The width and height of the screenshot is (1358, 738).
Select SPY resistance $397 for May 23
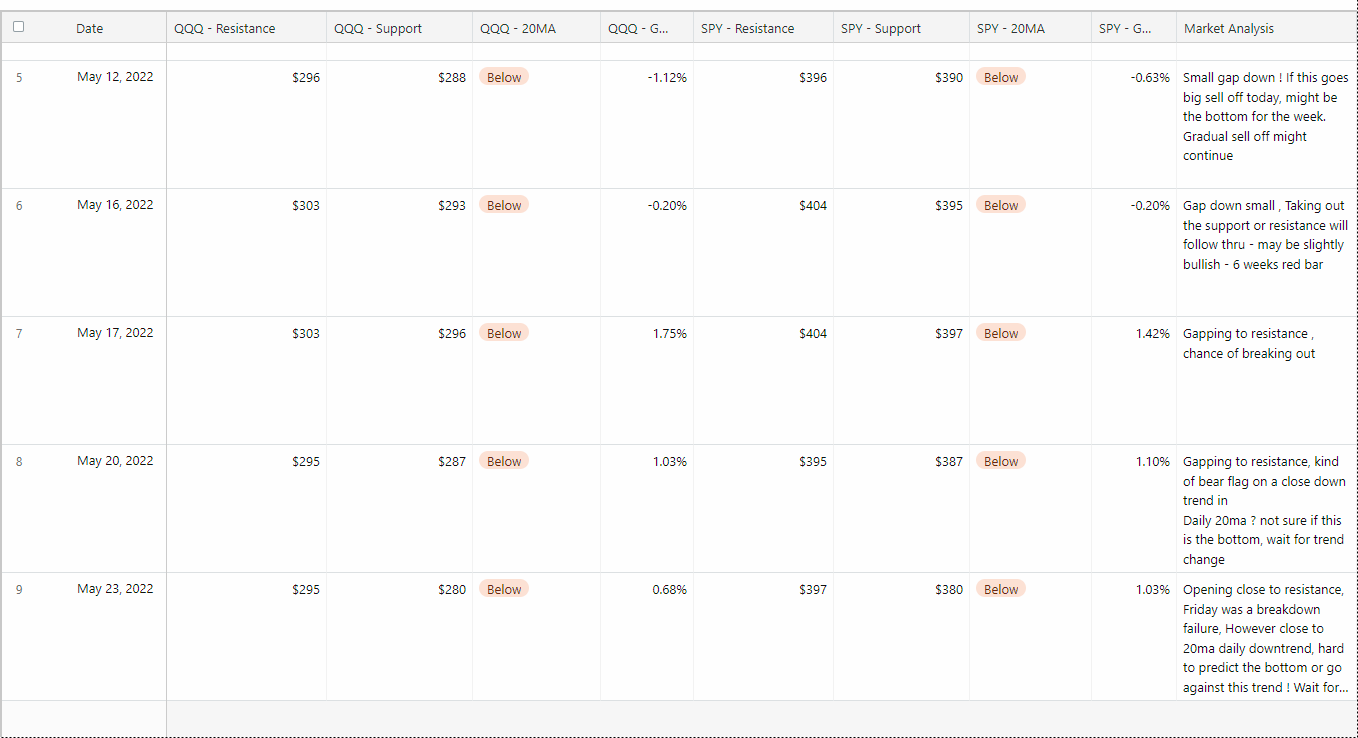tap(813, 589)
